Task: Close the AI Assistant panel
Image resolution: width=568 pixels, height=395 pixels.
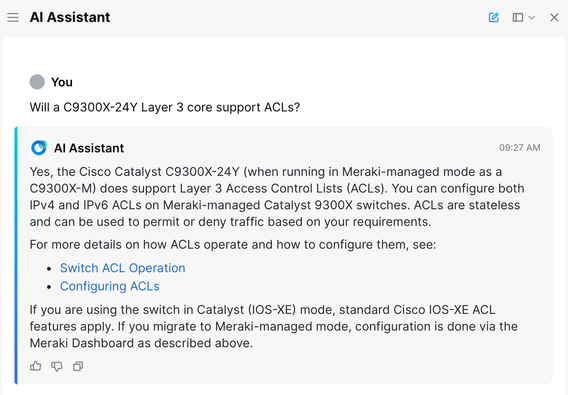Action: [x=554, y=17]
